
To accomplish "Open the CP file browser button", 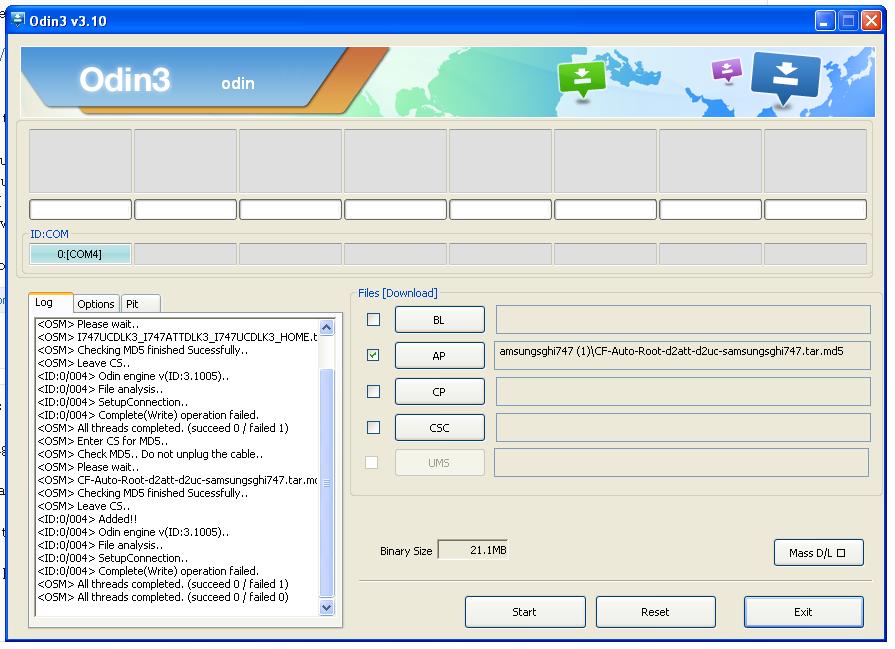I will pyautogui.click(x=440, y=392).
